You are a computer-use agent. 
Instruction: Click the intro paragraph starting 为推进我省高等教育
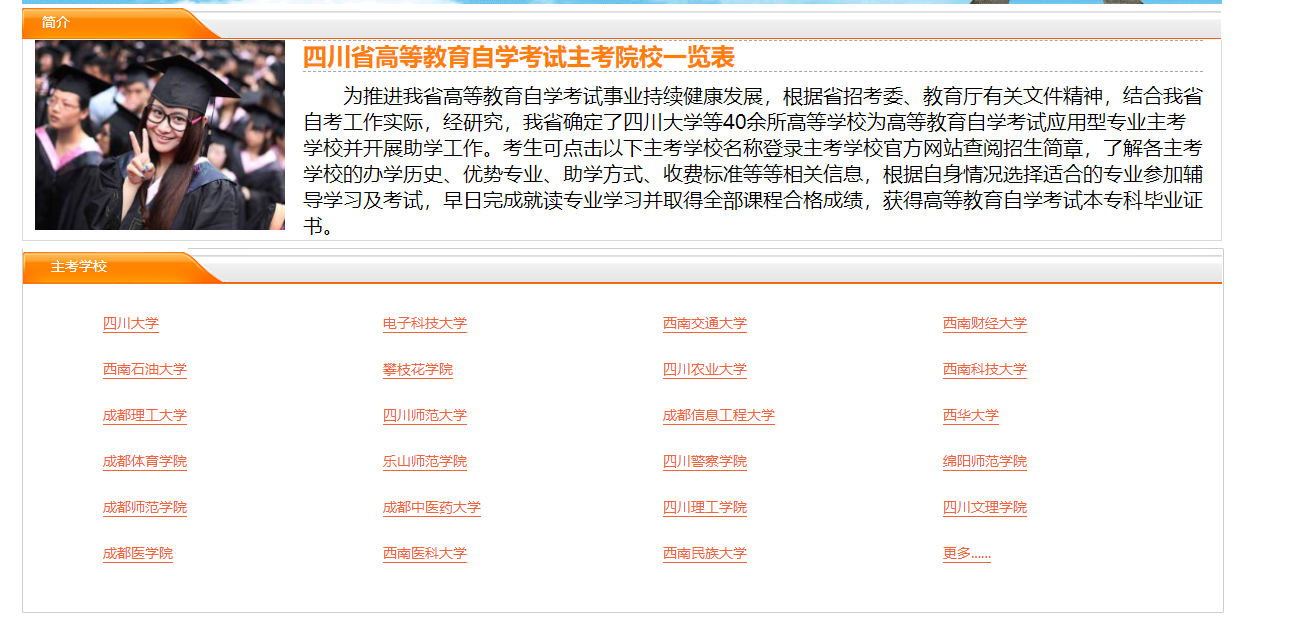coord(753,161)
